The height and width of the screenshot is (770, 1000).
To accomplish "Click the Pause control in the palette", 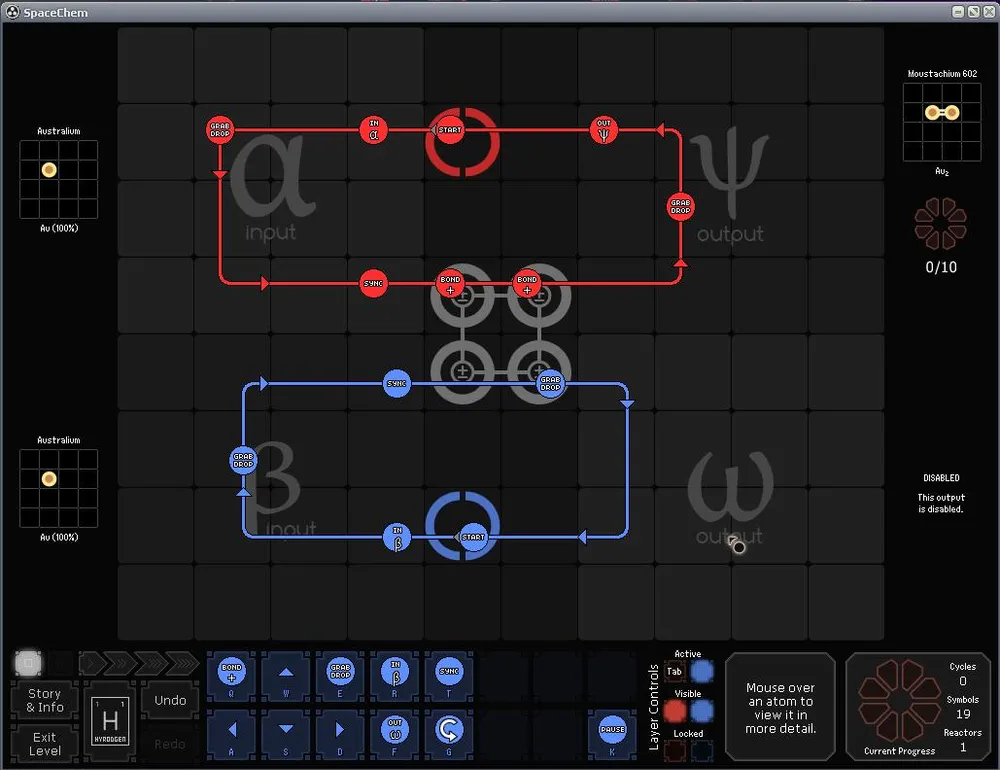I will pos(613,728).
